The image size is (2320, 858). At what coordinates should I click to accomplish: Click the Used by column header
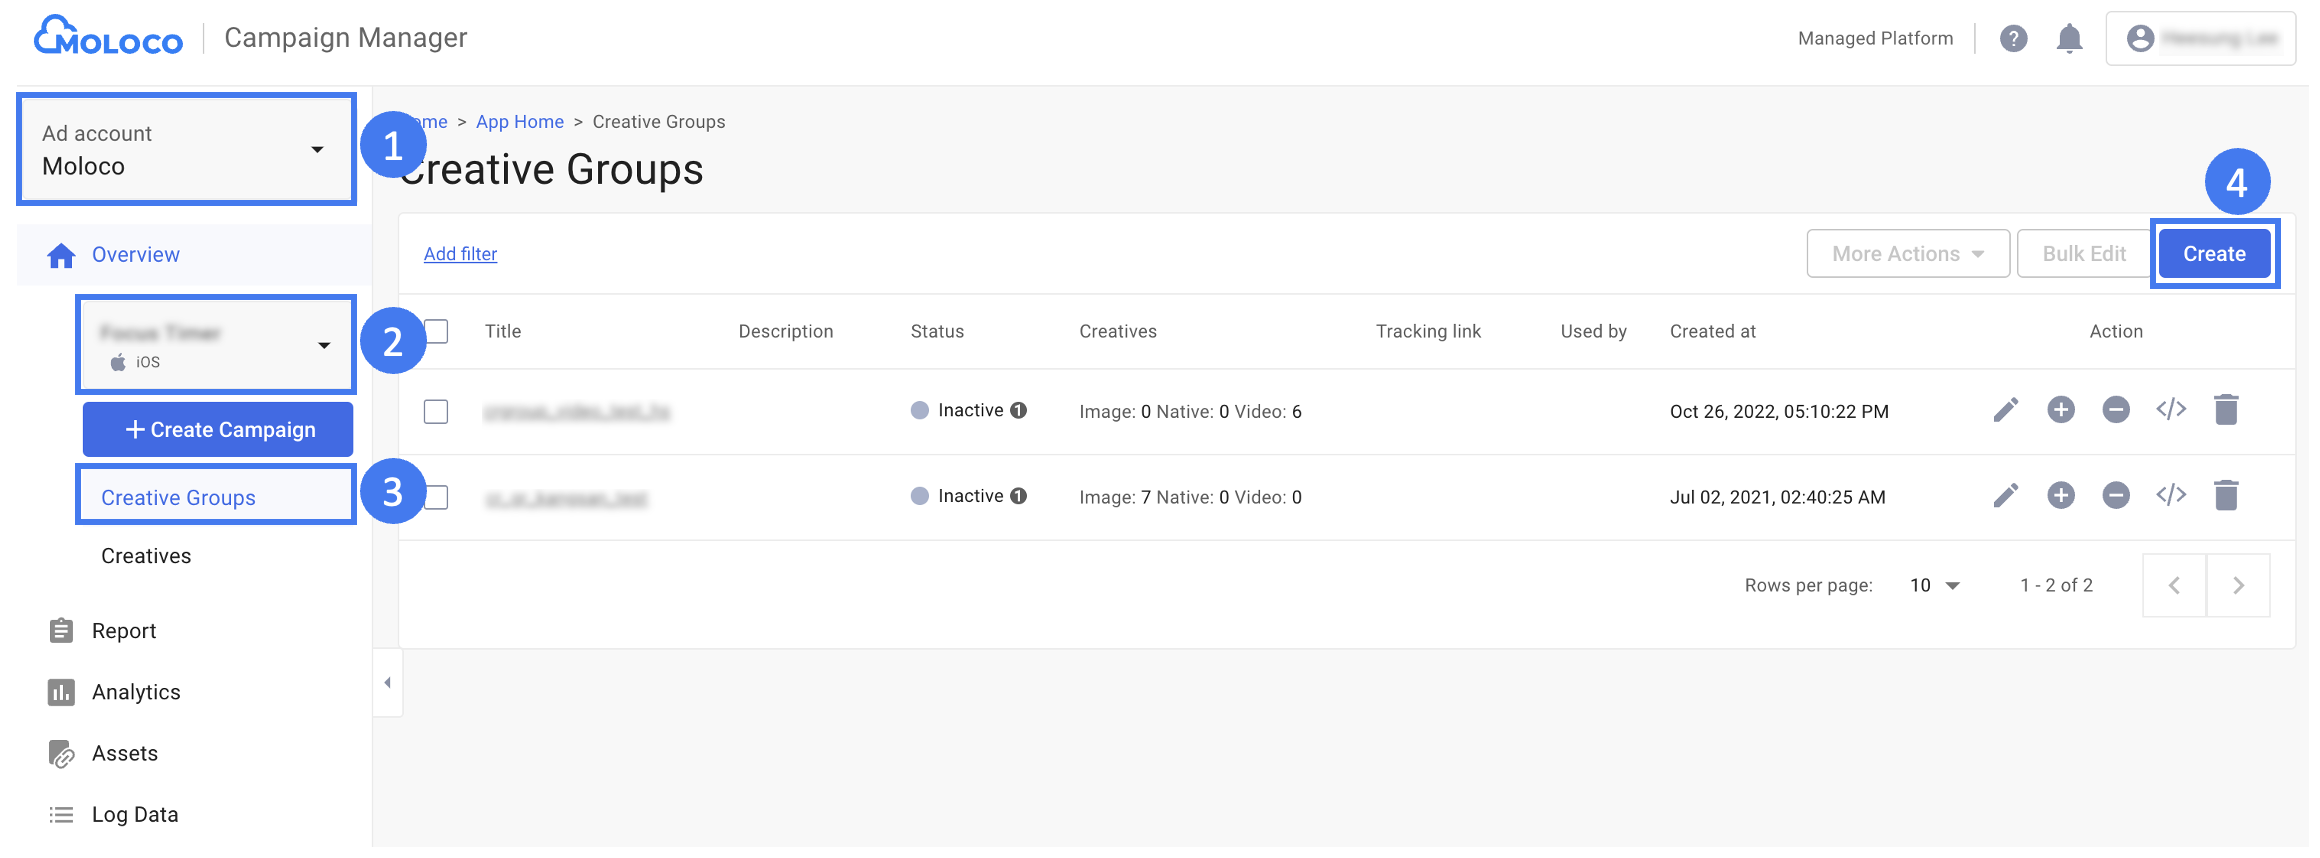click(1594, 332)
